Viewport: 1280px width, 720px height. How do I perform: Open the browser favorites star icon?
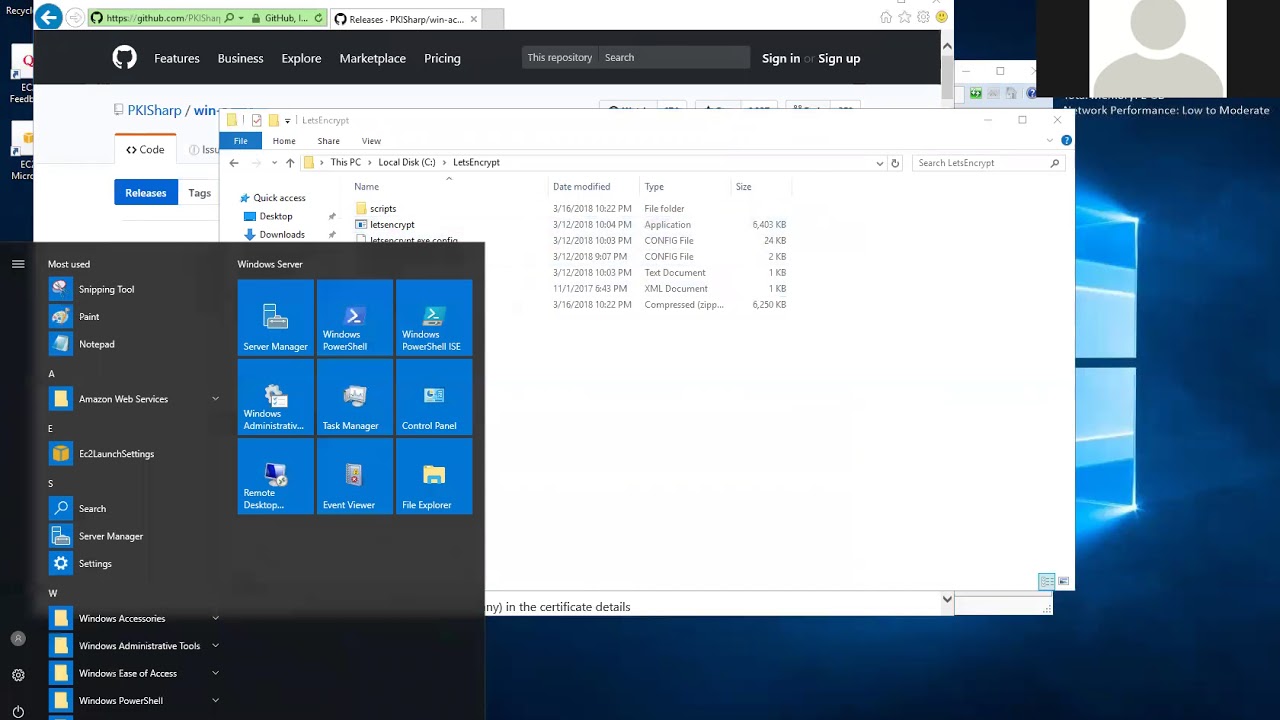click(x=905, y=18)
